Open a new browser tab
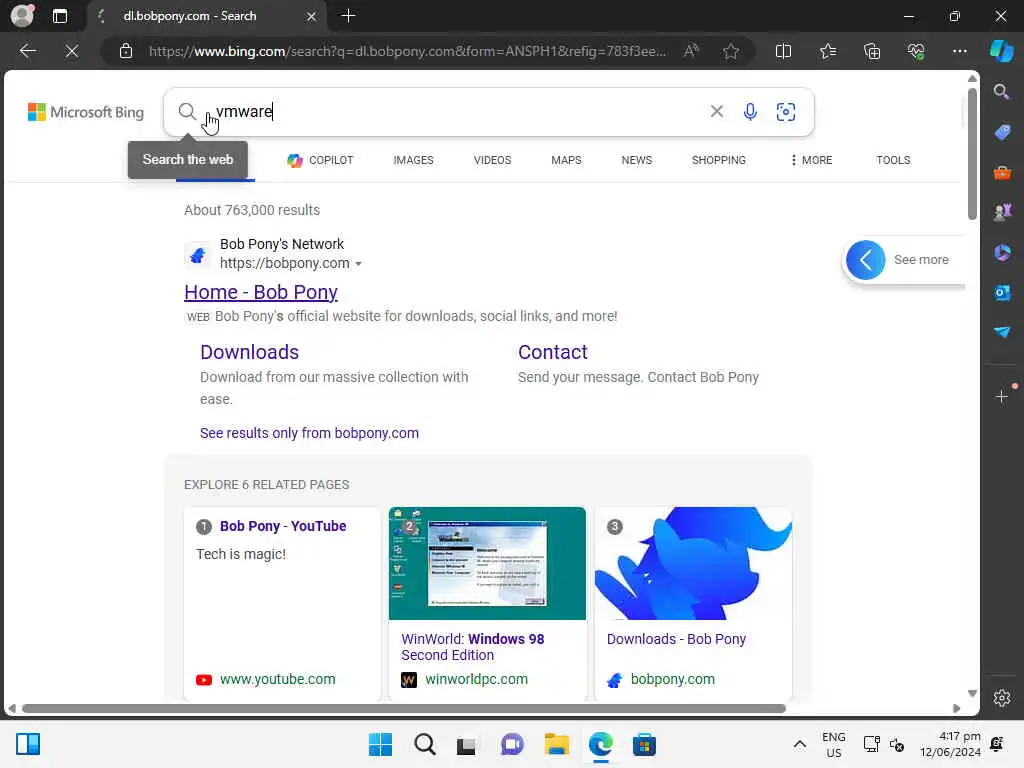This screenshot has height=768, width=1024. [348, 16]
